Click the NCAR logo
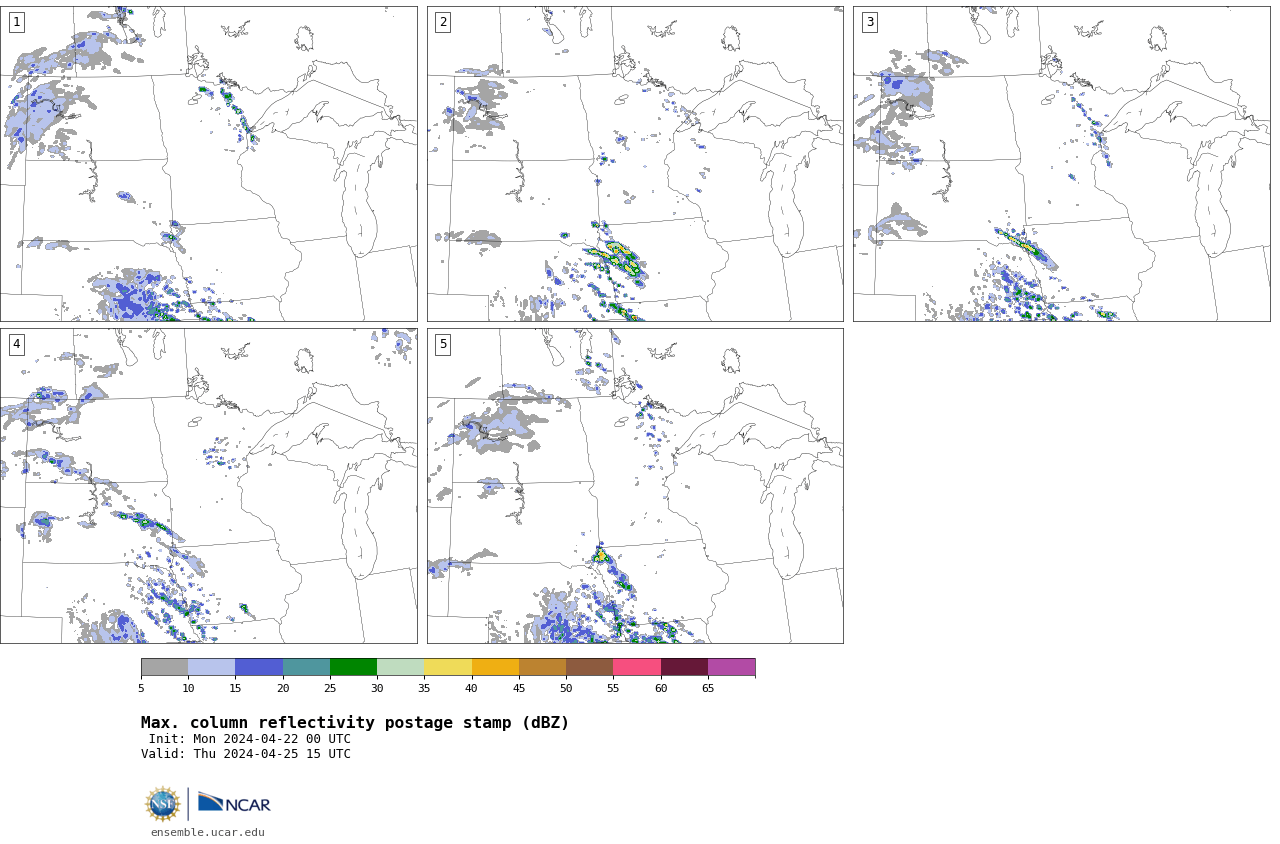This screenshot has width=1280, height=844. click(234, 803)
